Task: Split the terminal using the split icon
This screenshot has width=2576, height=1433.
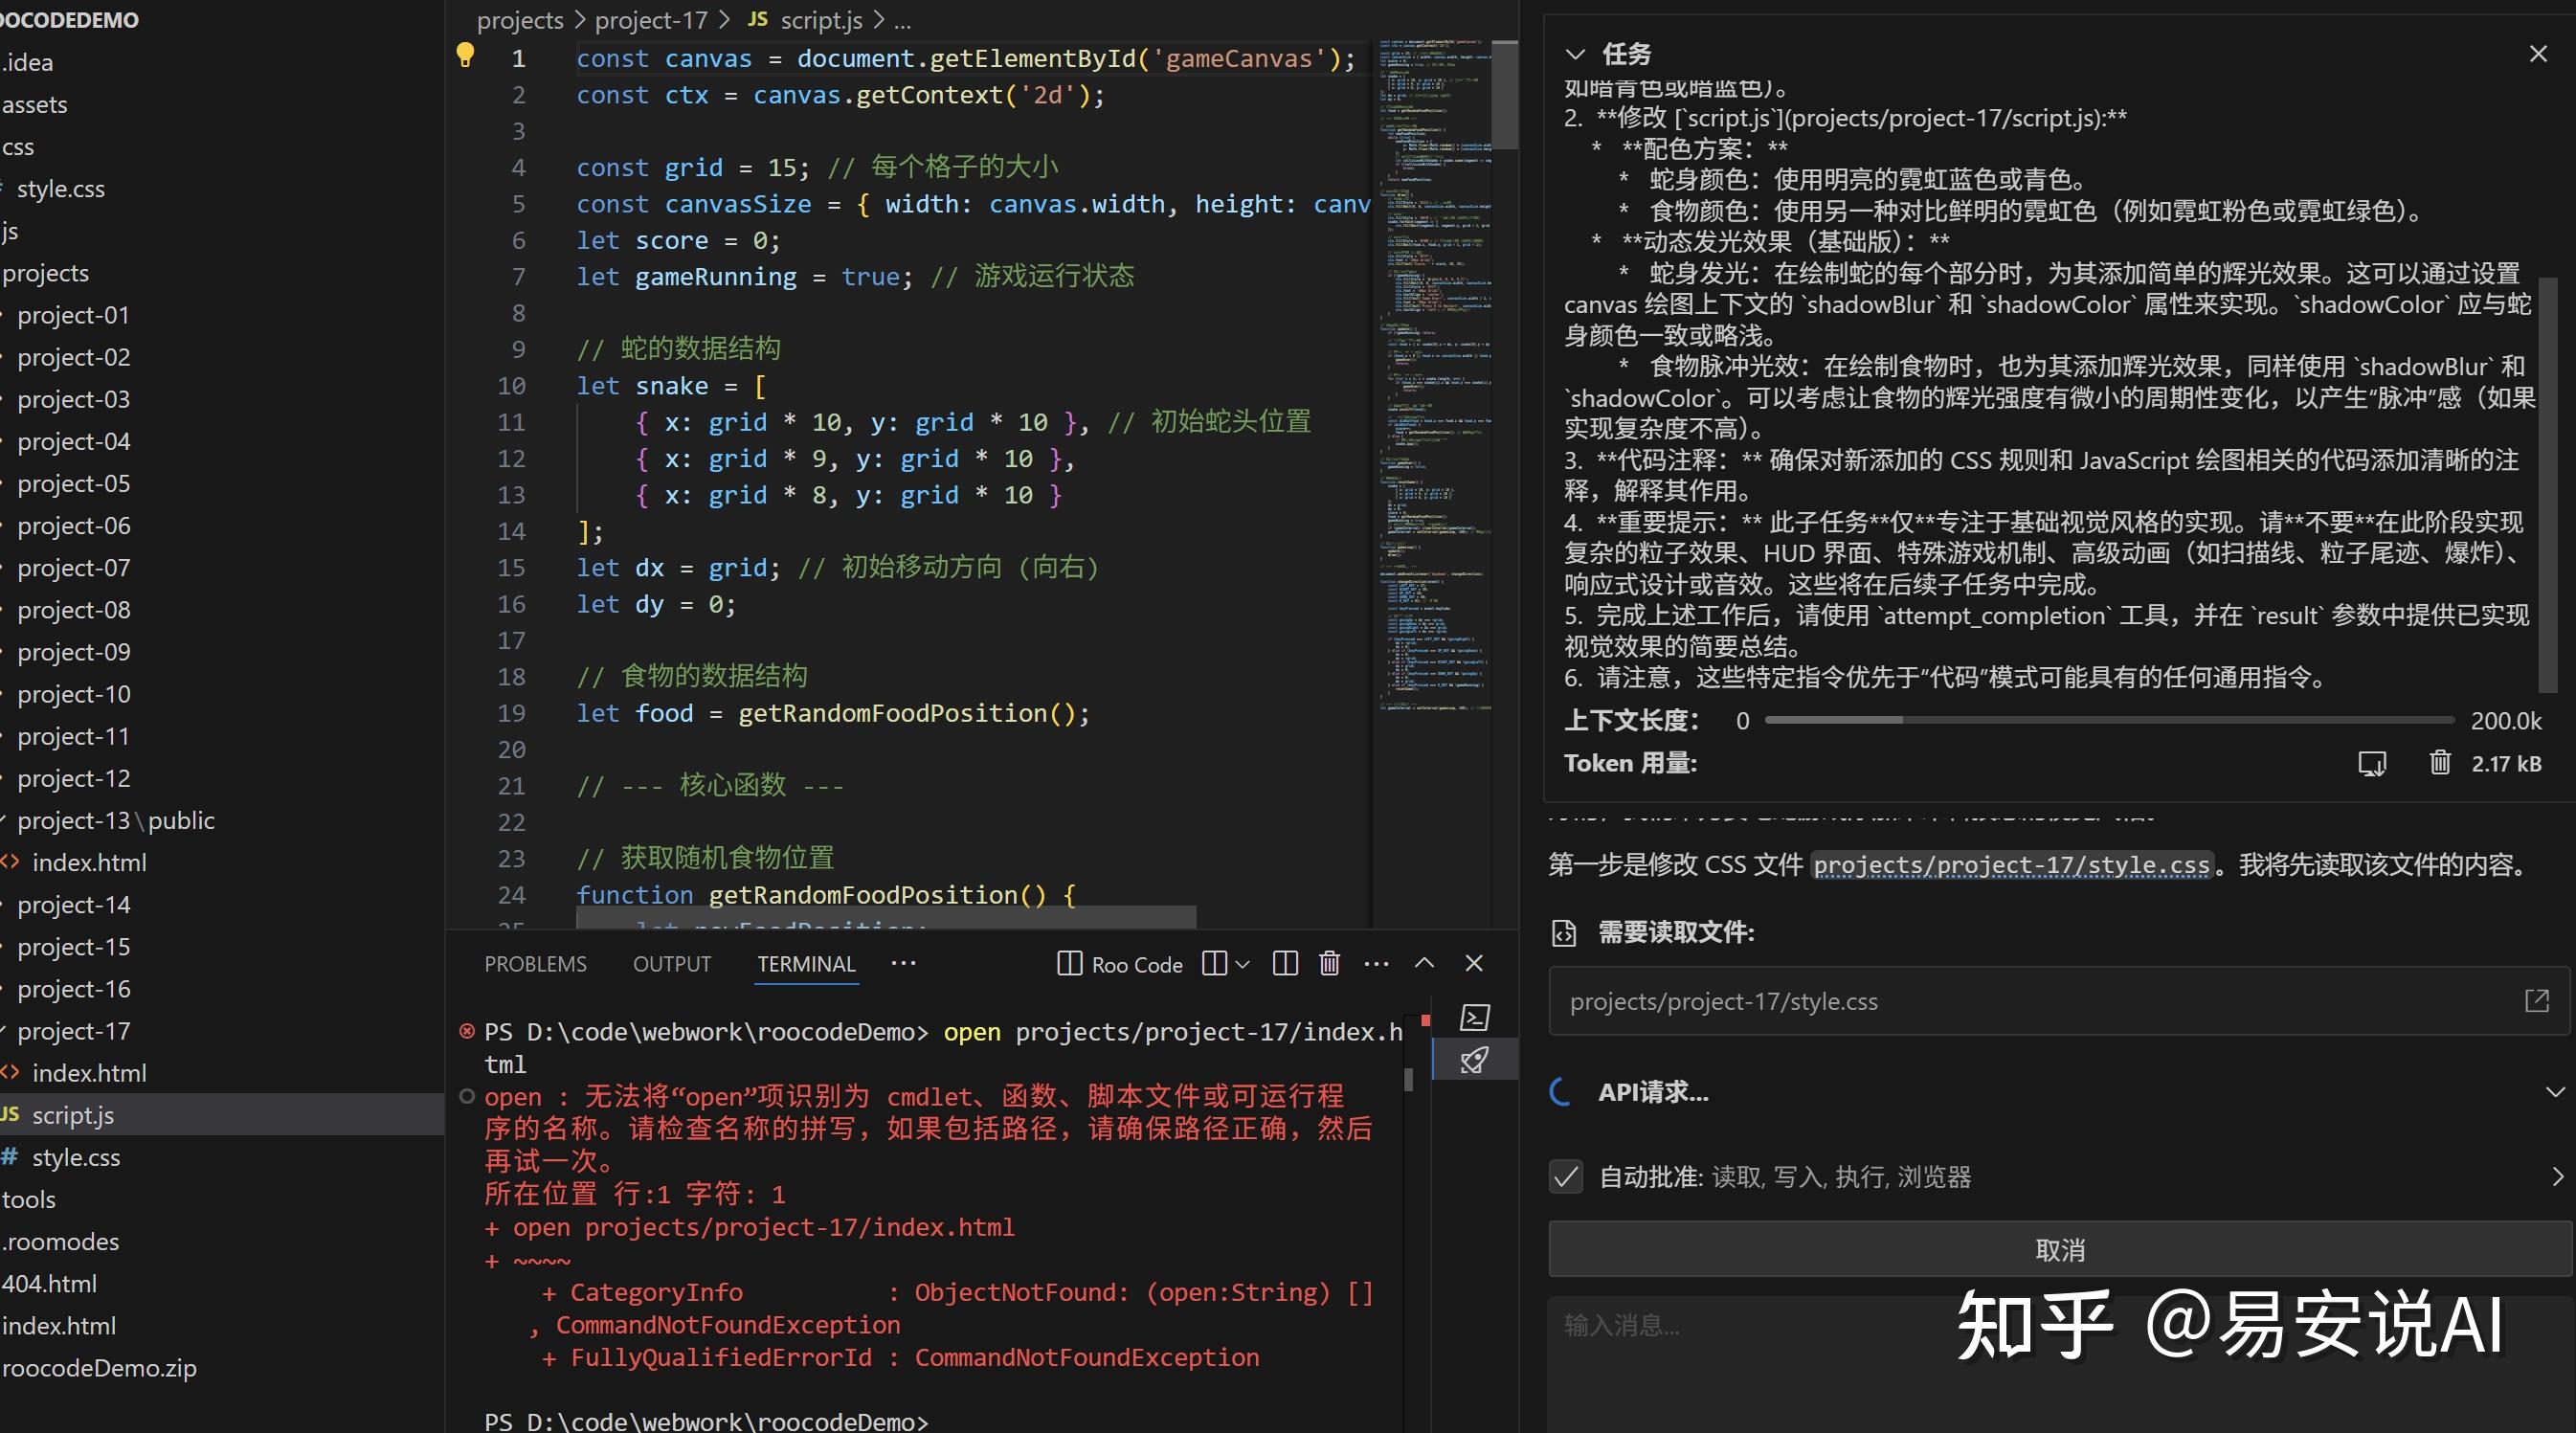Action: tap(1284, 963)
